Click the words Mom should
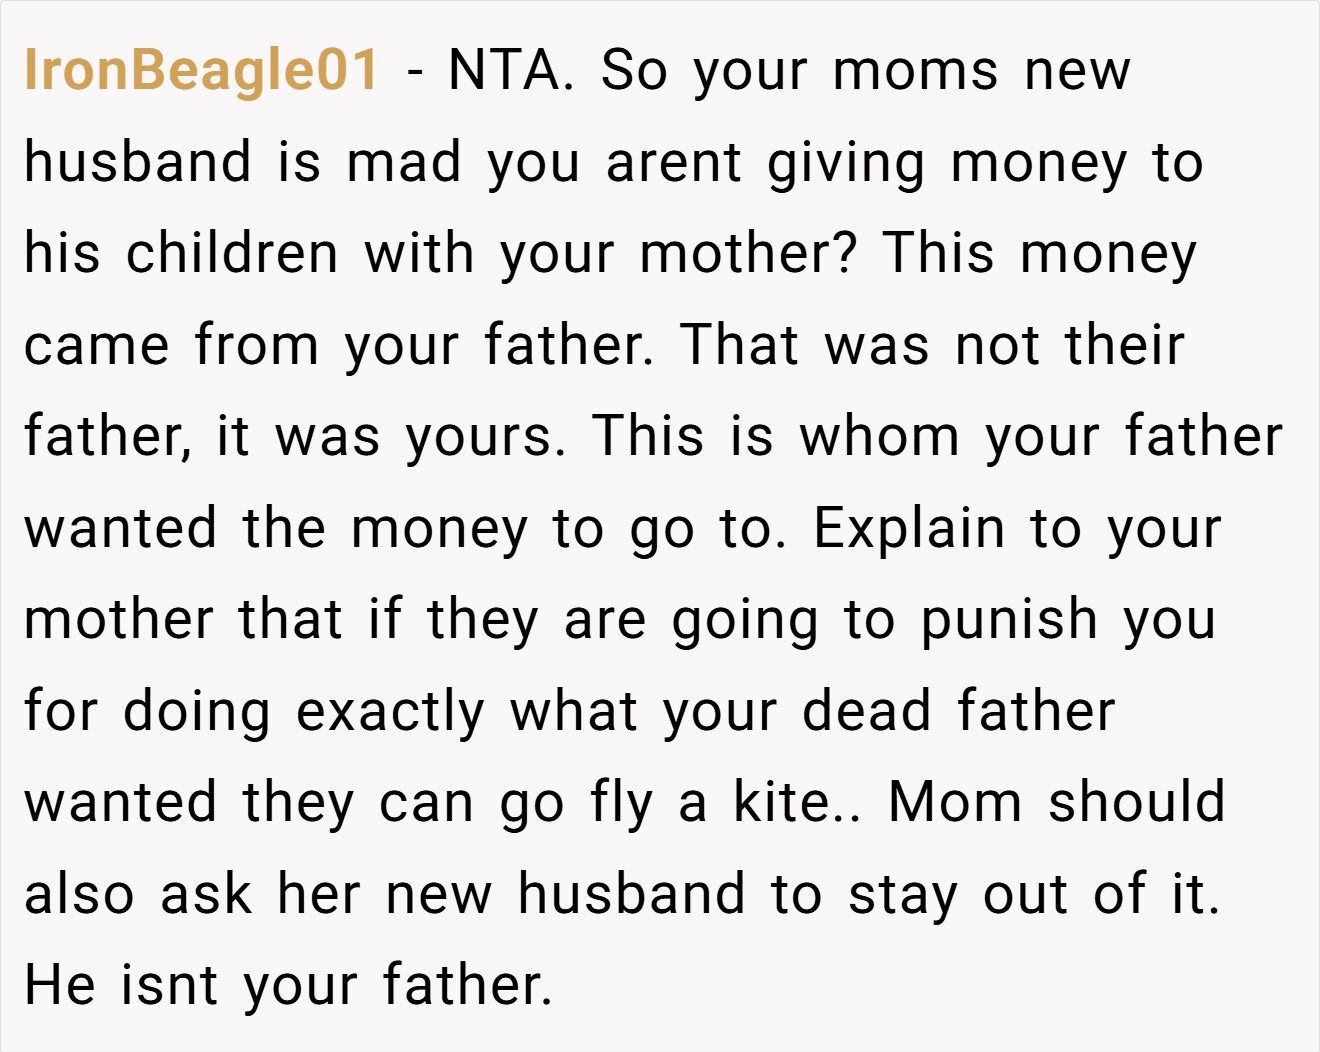The height and width of the screenshot is (1052, 1320). [x=1057, y=802]
